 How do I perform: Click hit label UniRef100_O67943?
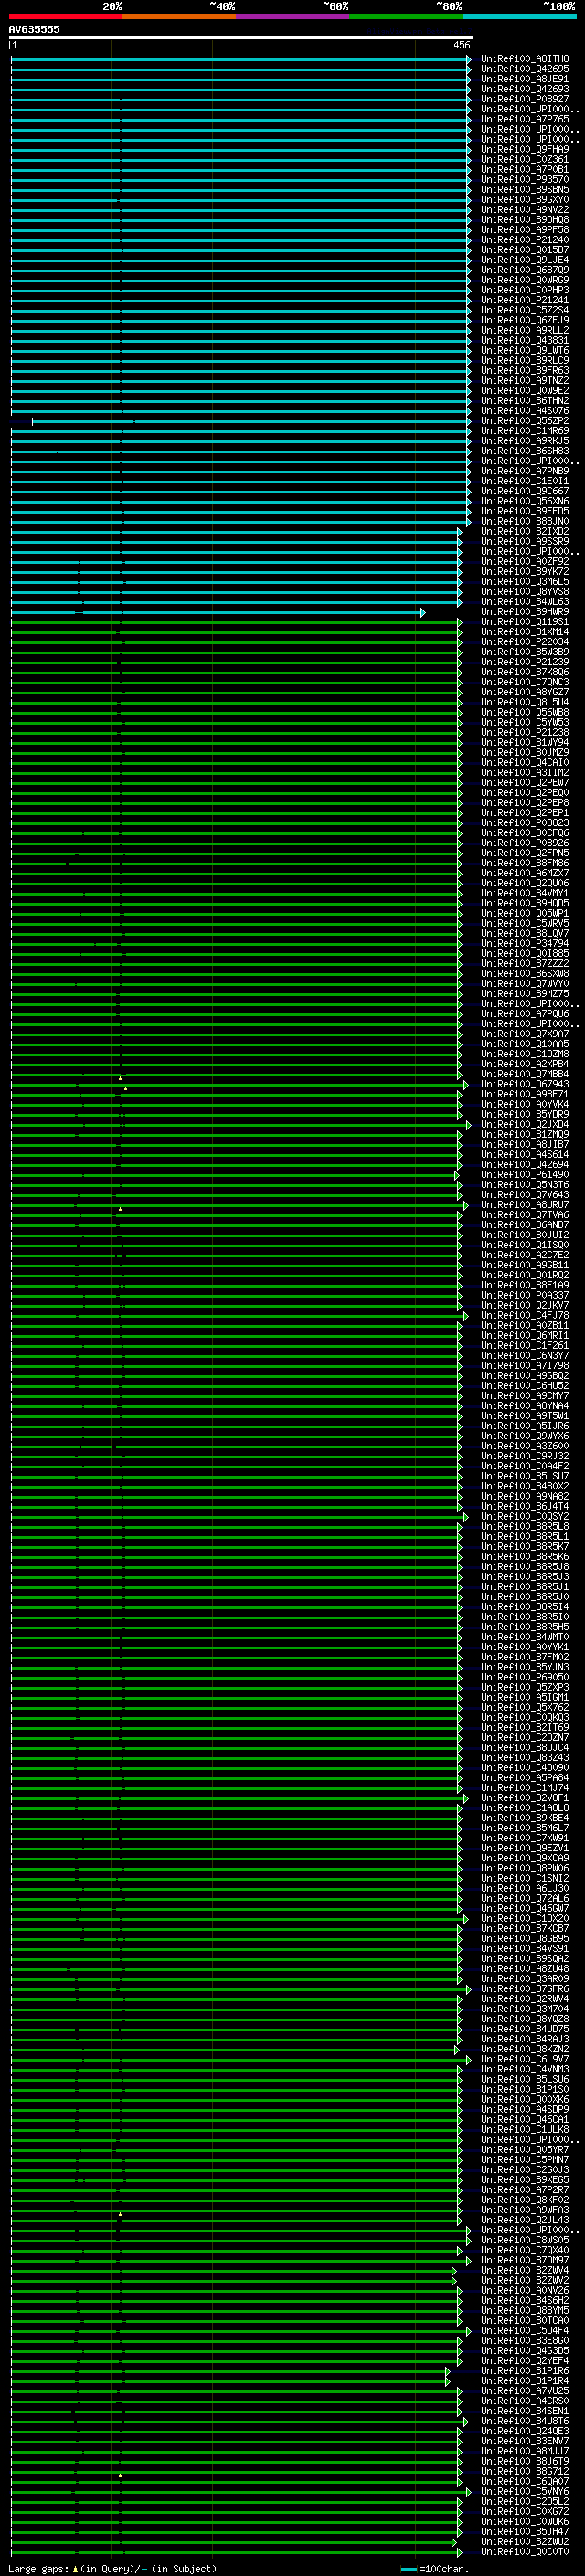click(524, 1084)
